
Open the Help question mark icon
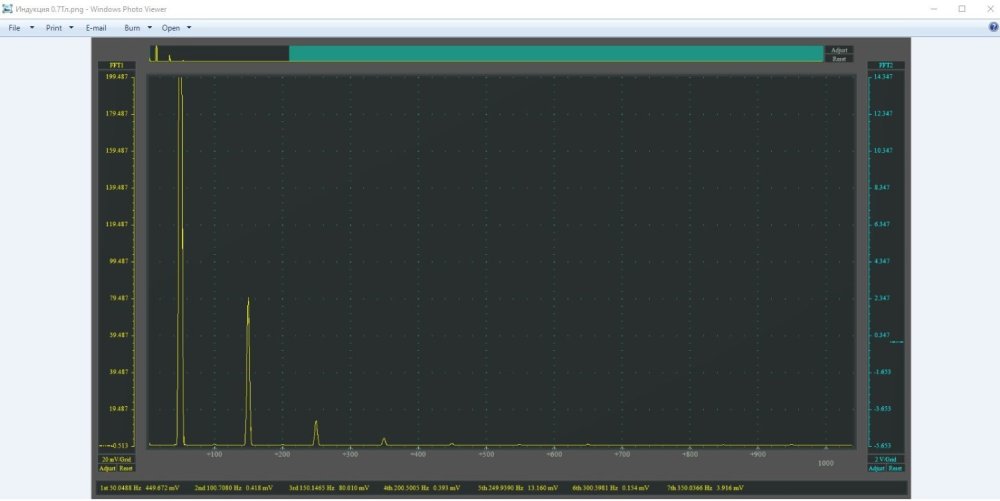pos(993,28)
